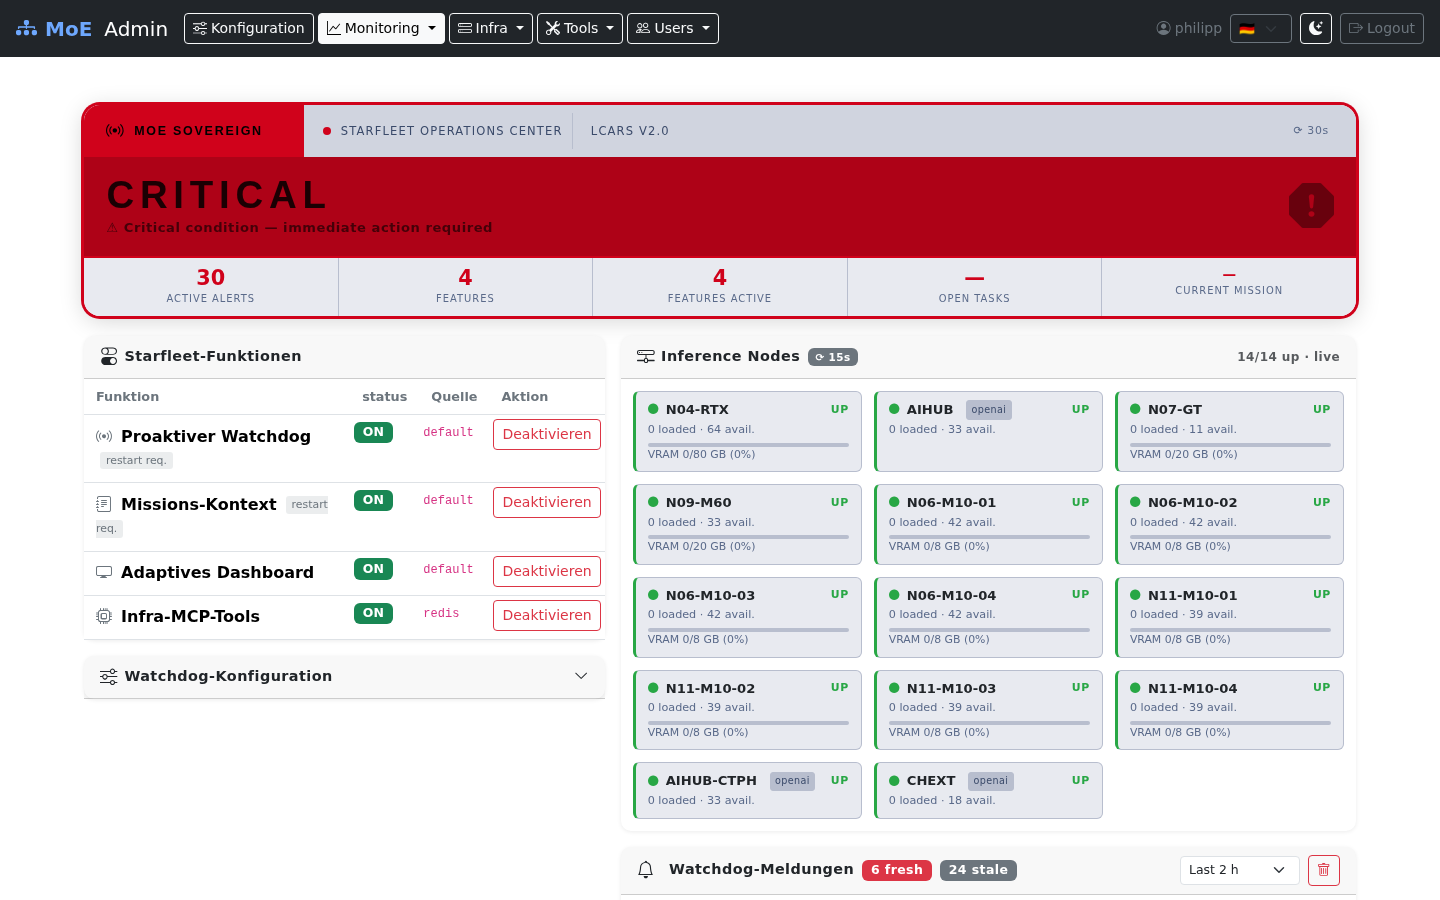Click the 4 FEATURES stat tile
The height and width of the screenshot is (900, 1440).
(465, 286)
